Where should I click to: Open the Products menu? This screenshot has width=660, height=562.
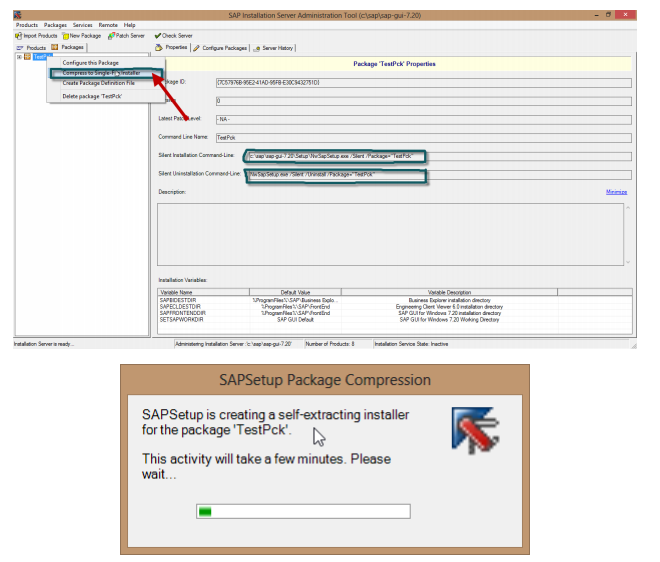[x=27, y=25]
